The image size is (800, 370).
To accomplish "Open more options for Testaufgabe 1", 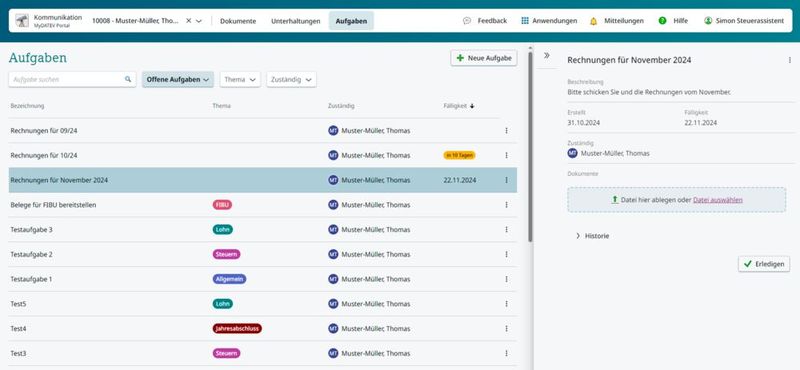I will click(x=506, y=279).
